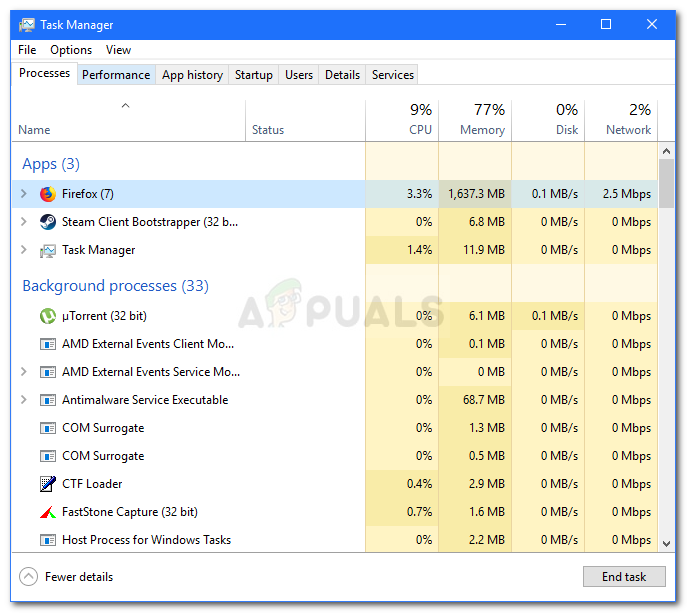The height and width of the screenshot is (613, 687).
Task: Open the Options menu
Action: point(71,50)
